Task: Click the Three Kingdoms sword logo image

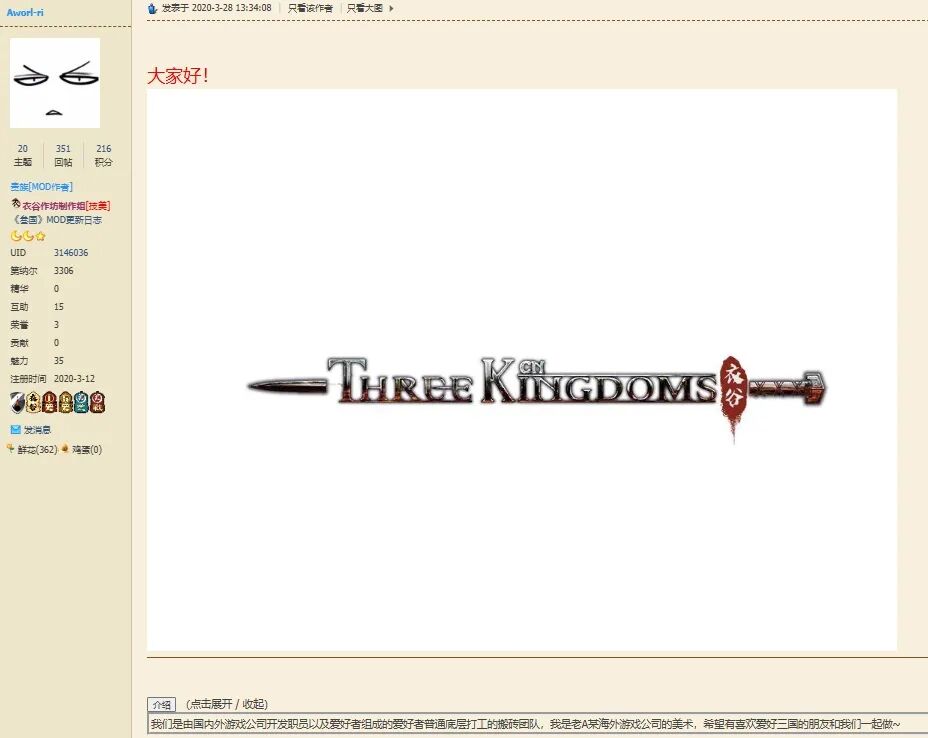Action: 521,370
